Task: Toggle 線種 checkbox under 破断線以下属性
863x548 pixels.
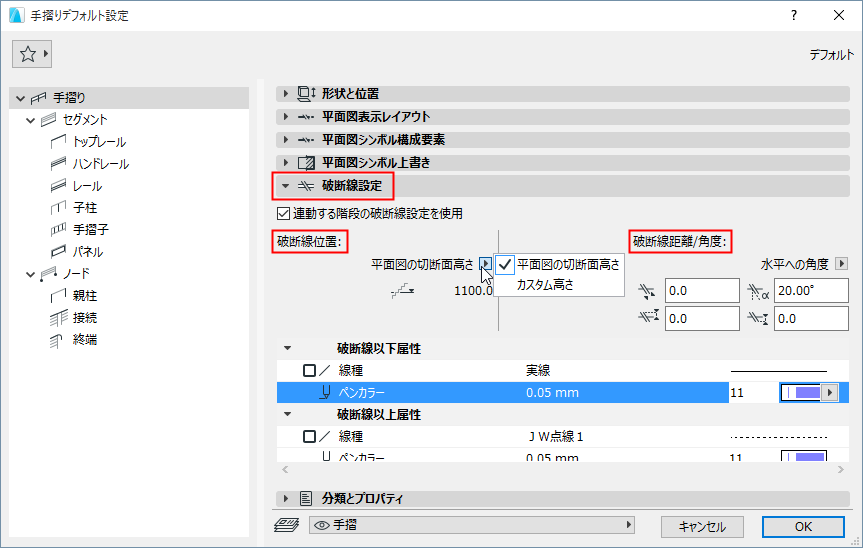Action: (x=310, y=370)
